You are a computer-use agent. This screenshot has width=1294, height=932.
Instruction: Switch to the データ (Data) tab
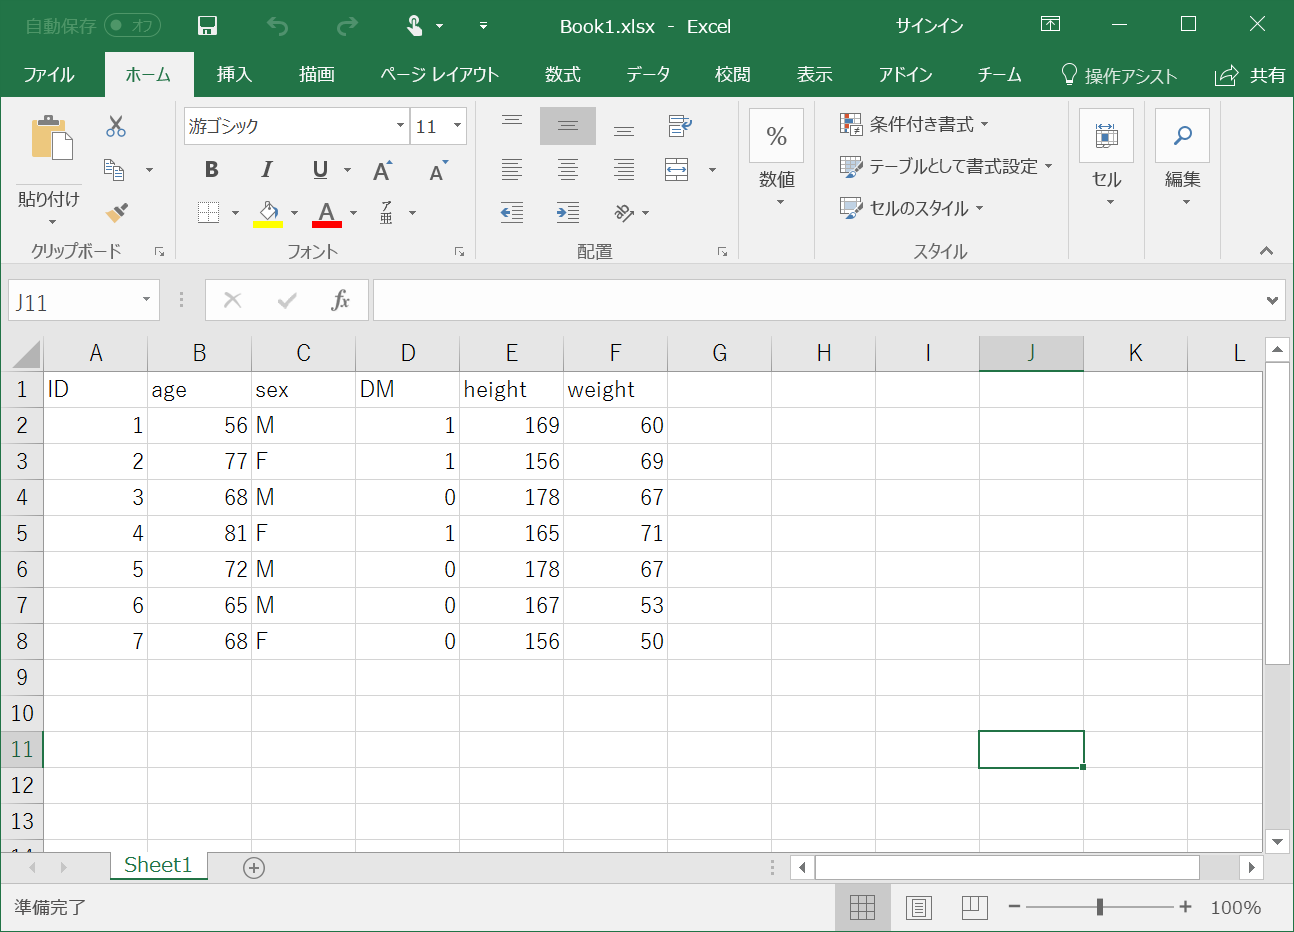pos(648,75)
